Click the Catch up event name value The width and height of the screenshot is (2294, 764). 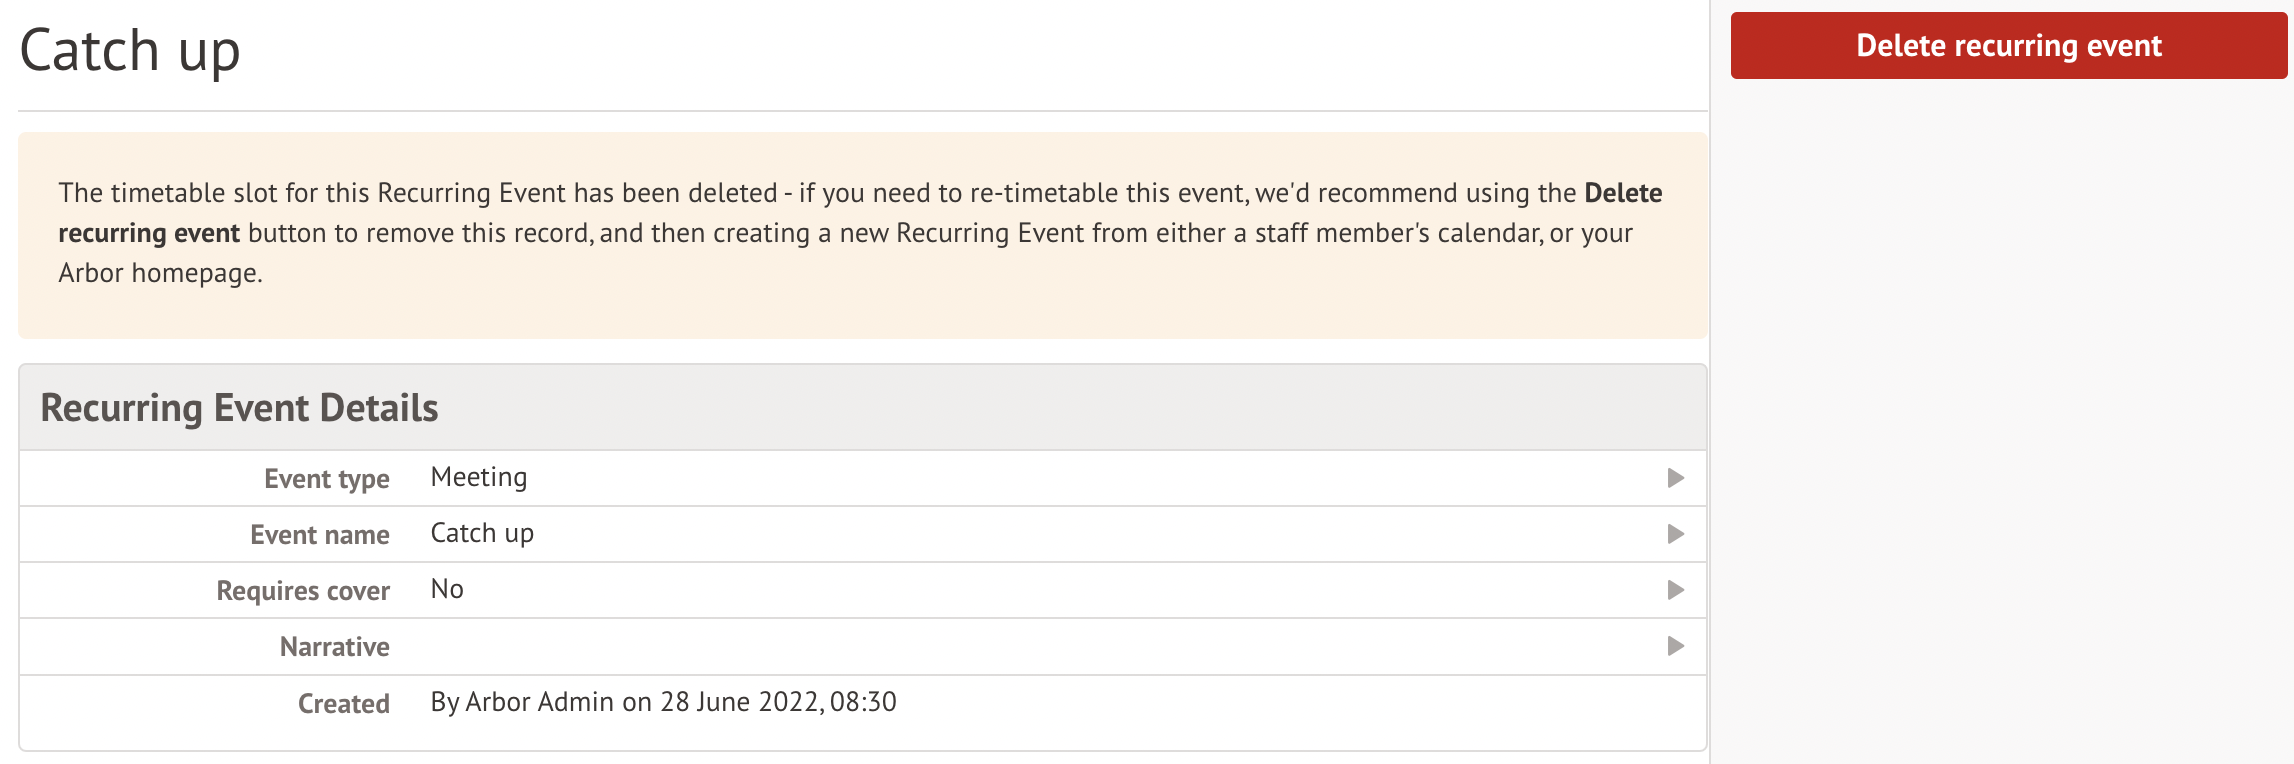click(x=482, y=534)
